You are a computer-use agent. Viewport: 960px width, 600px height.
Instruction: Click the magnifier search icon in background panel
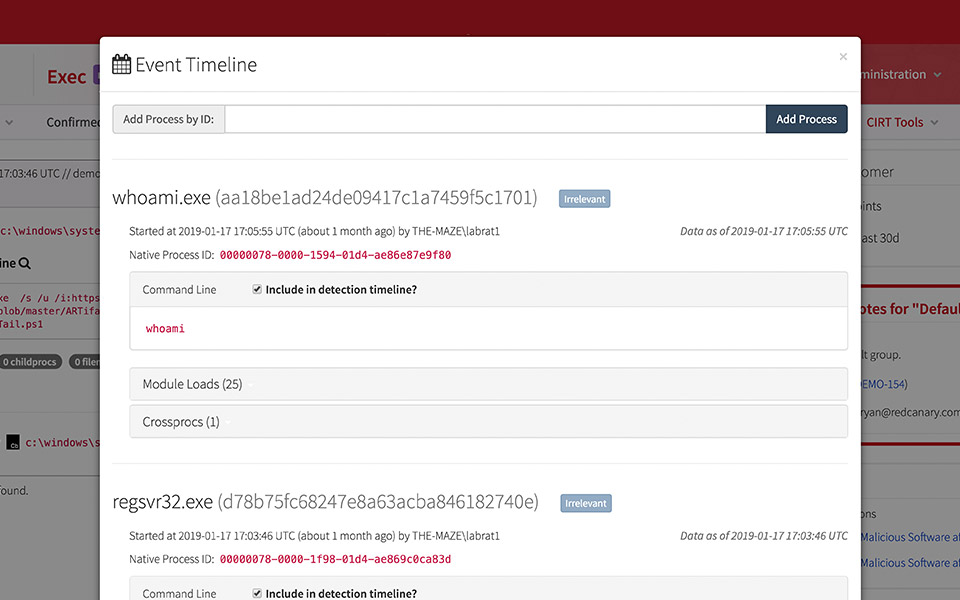tap(25, 263)
